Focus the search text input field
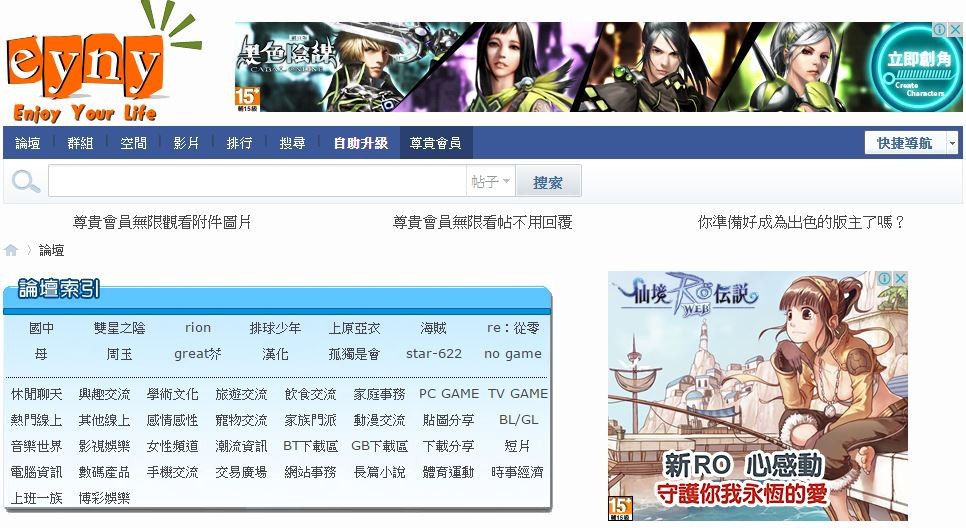The width and height of the screenshot is (966, 528). [257, 182]
